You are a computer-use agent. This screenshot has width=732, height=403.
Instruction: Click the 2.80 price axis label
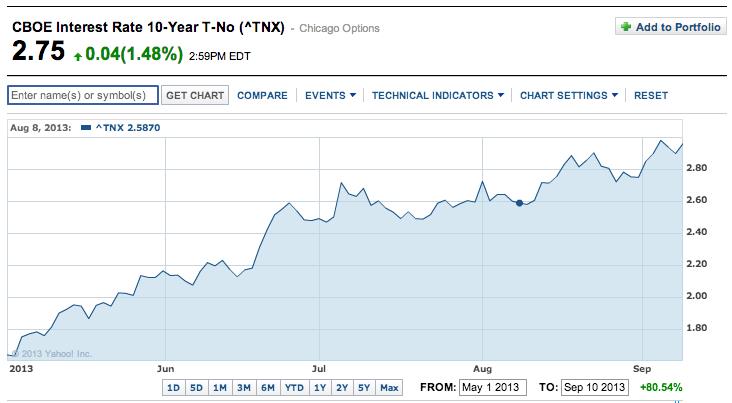tap(697, 168)
